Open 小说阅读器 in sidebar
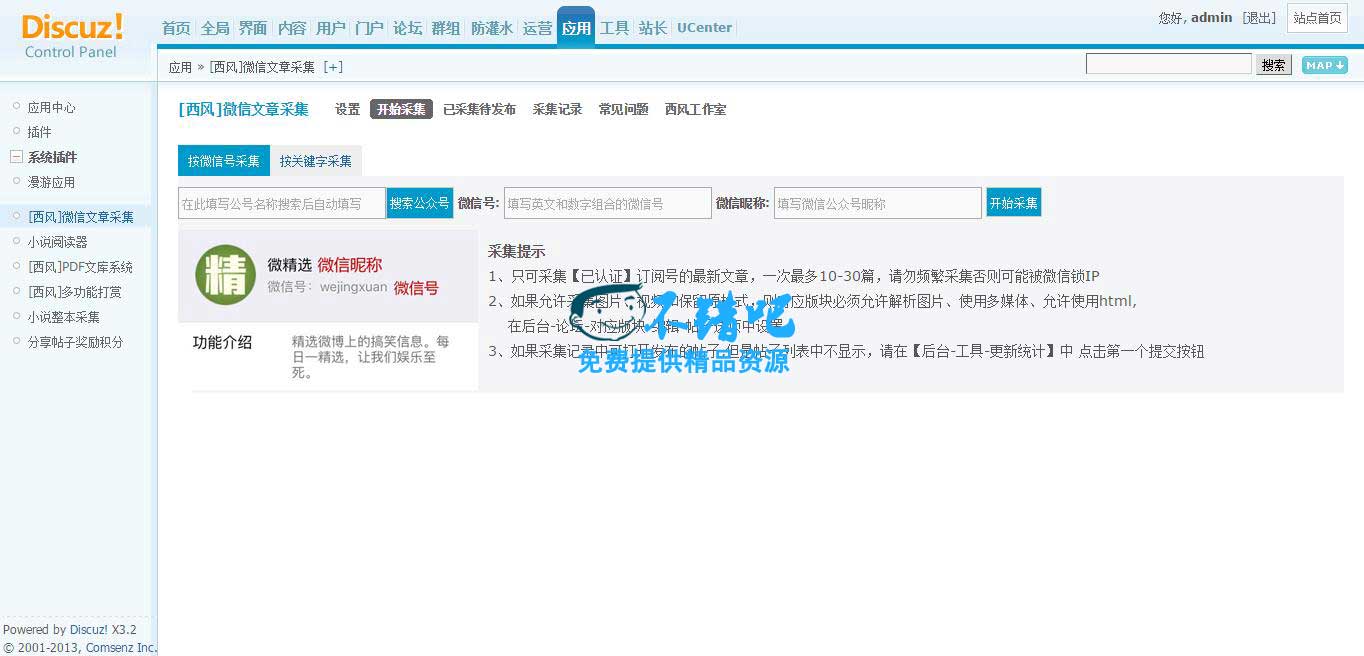 coord(57,242)
